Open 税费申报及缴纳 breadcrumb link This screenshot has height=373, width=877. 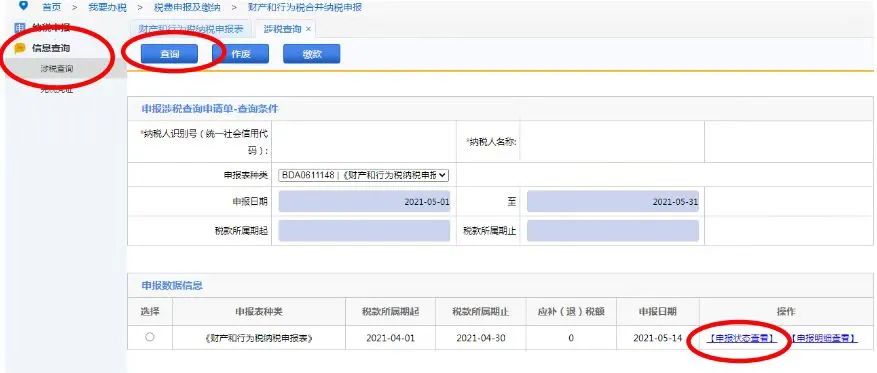click(x=187, y=7)
